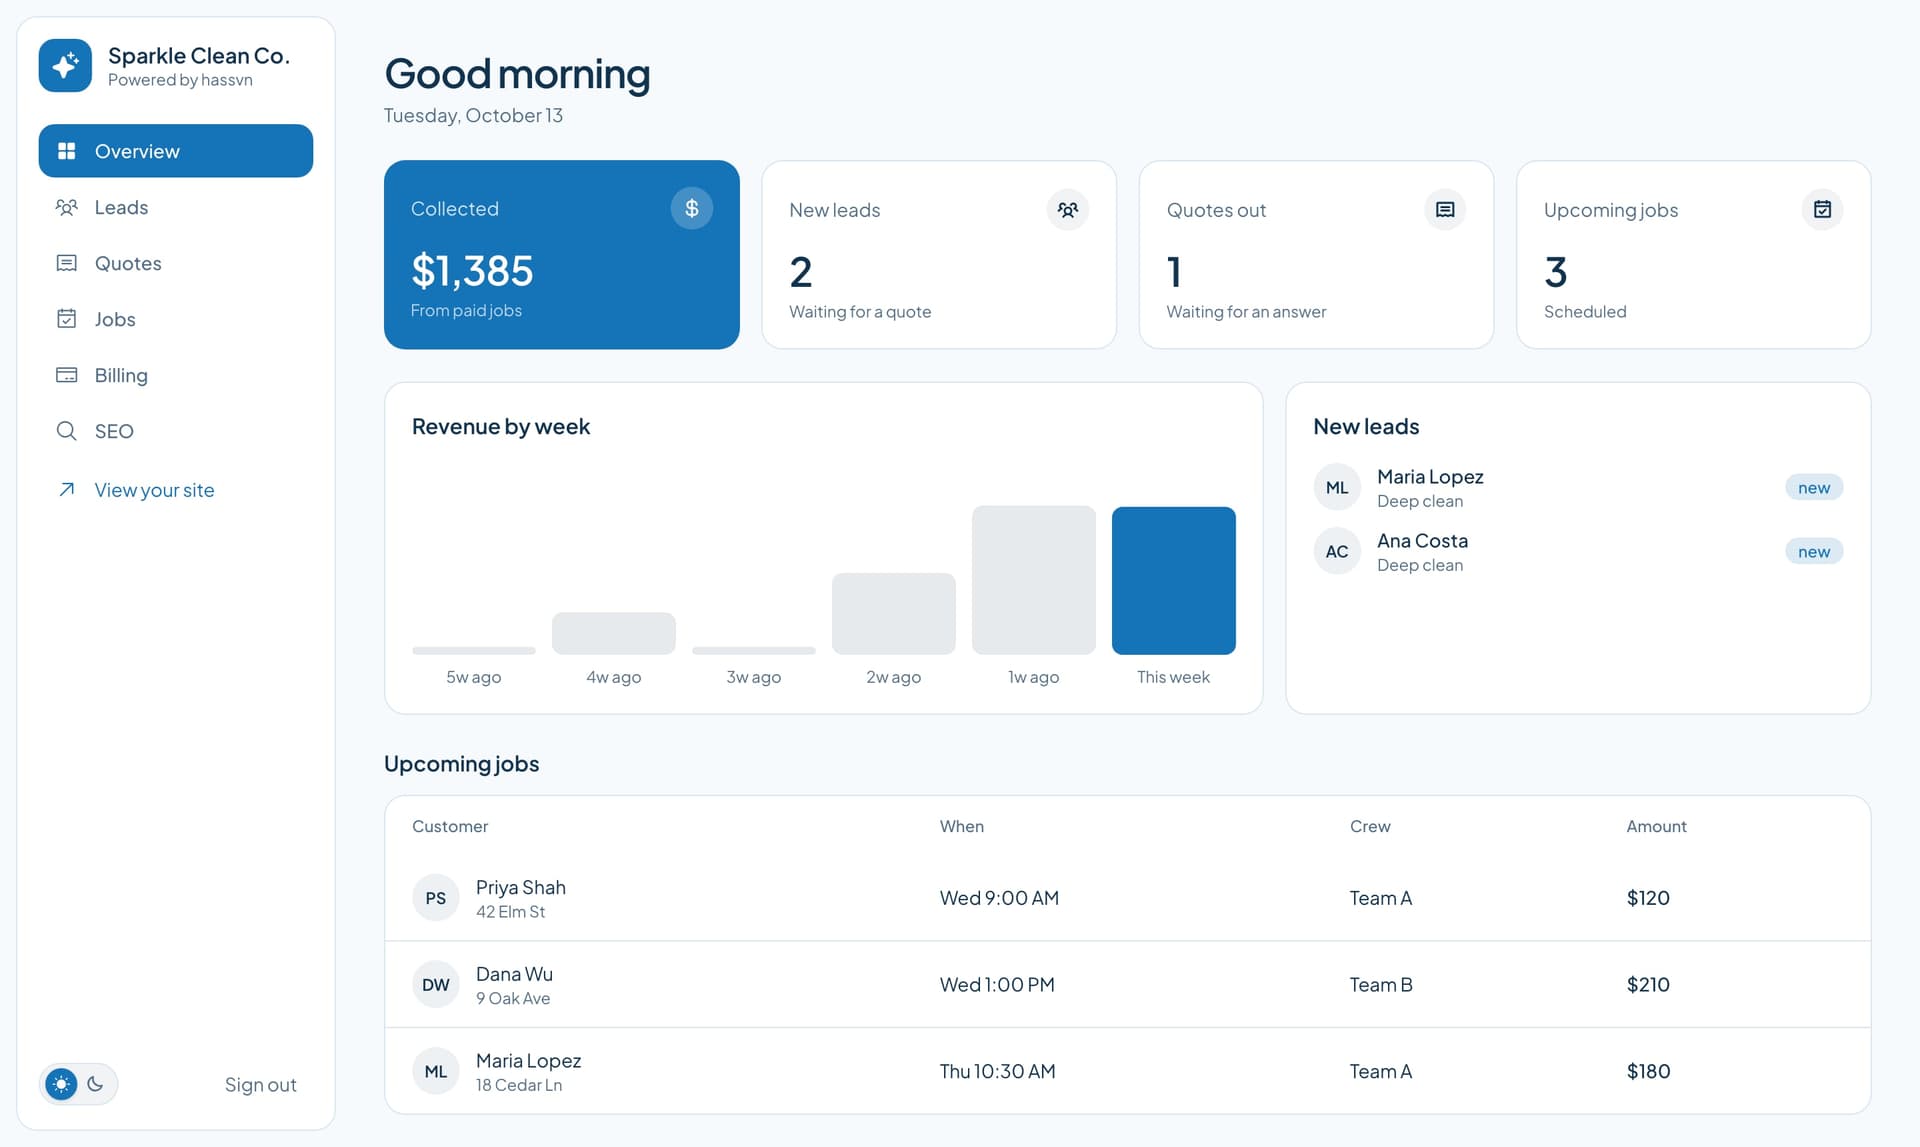Click the Jobs calendar icon in sidebar
This screenshot has height=1147, width=1920.
(67, 319)
